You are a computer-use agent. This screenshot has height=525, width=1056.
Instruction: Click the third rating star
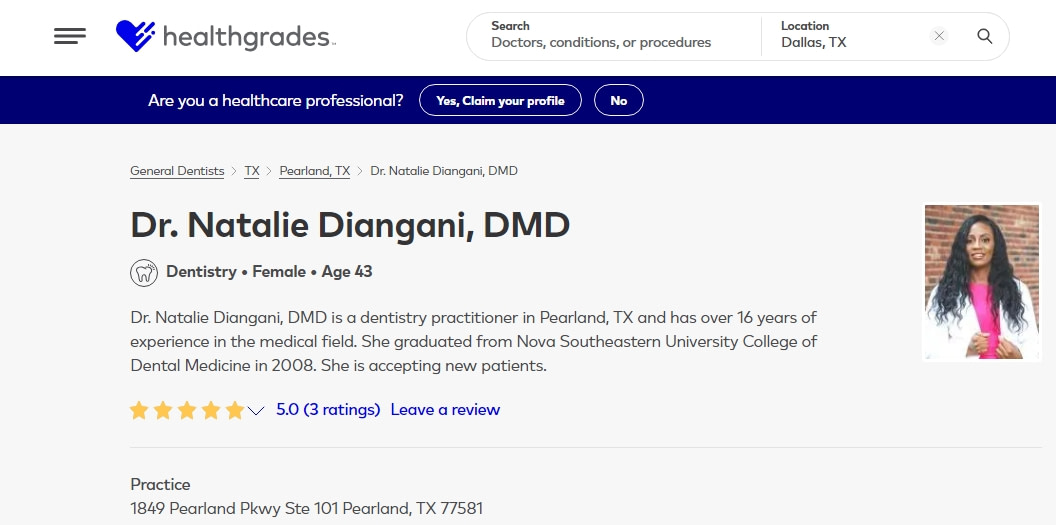(187, 410)
